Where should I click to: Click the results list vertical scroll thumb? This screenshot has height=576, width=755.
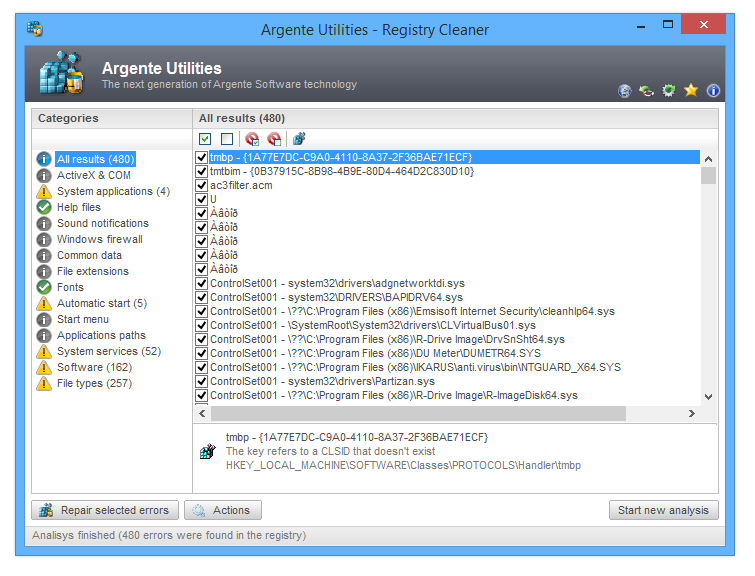pos(708,175)
